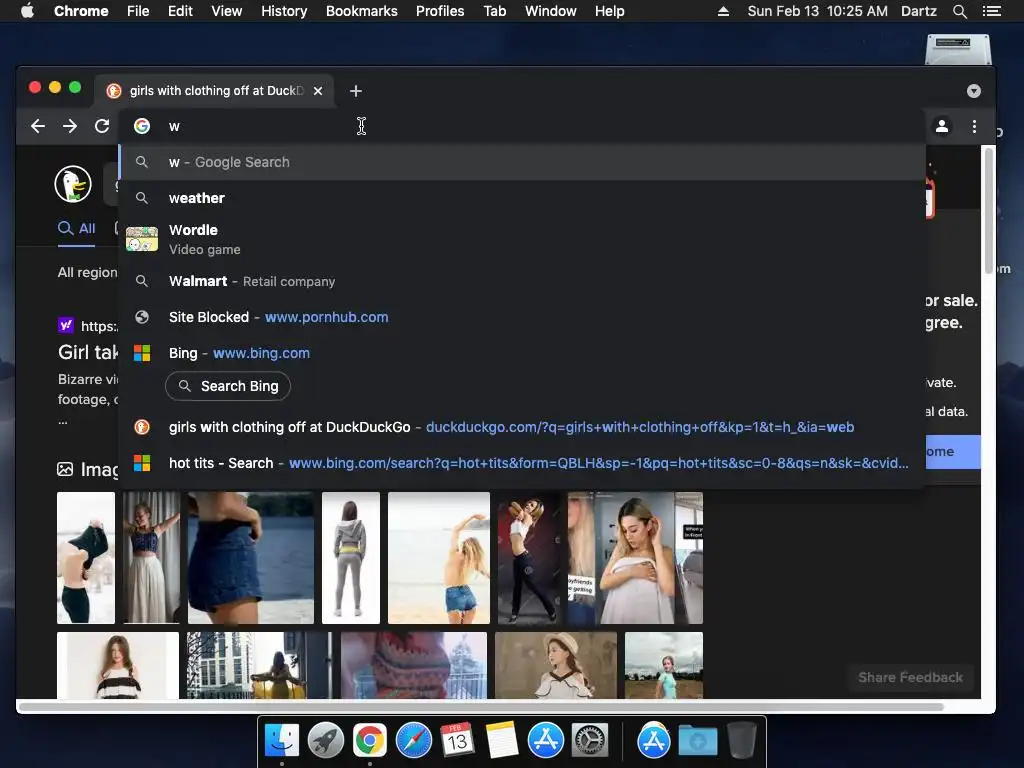Image resolution: width=1024 pixels, height=768 pixels.
Task: Open the Window menu
Action: pos(551,11)
